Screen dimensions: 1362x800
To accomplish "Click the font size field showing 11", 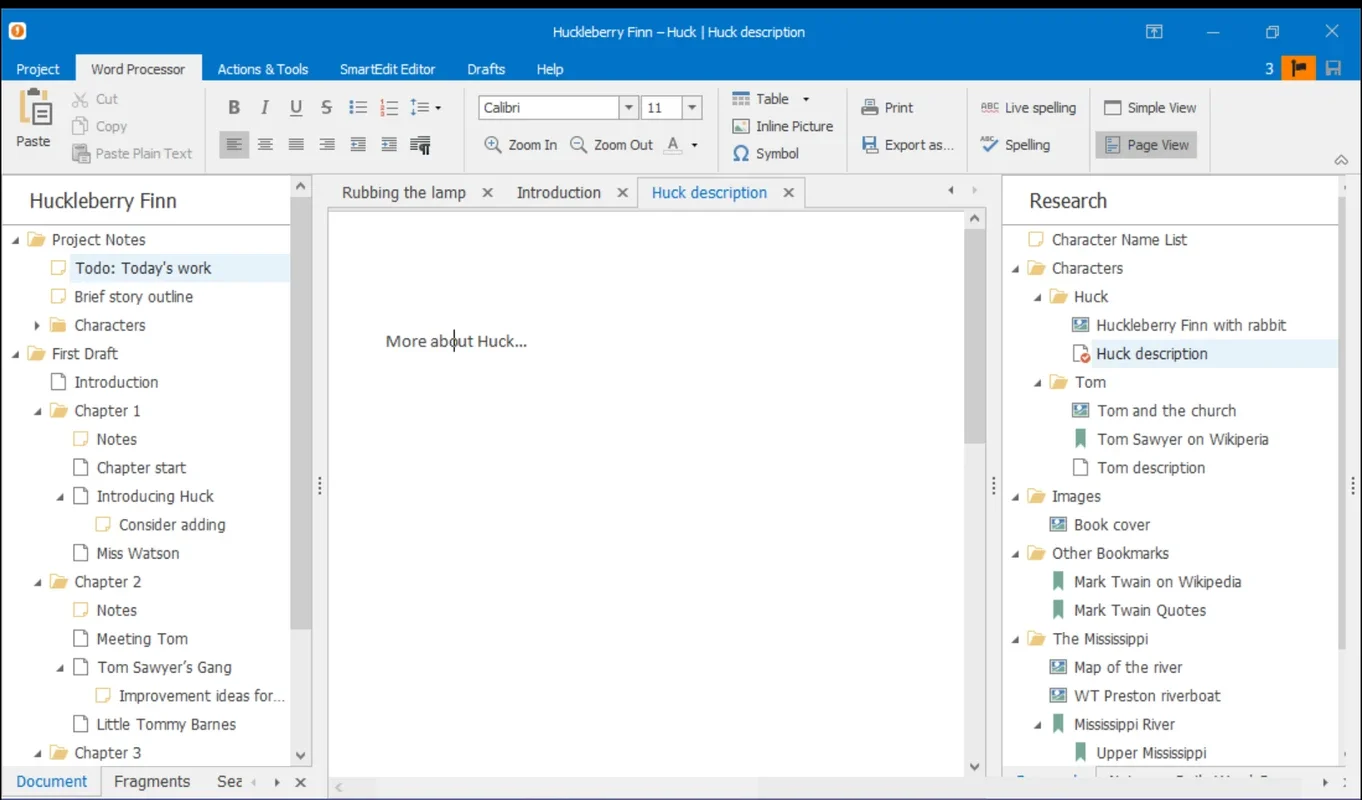I will coord(662,108).
